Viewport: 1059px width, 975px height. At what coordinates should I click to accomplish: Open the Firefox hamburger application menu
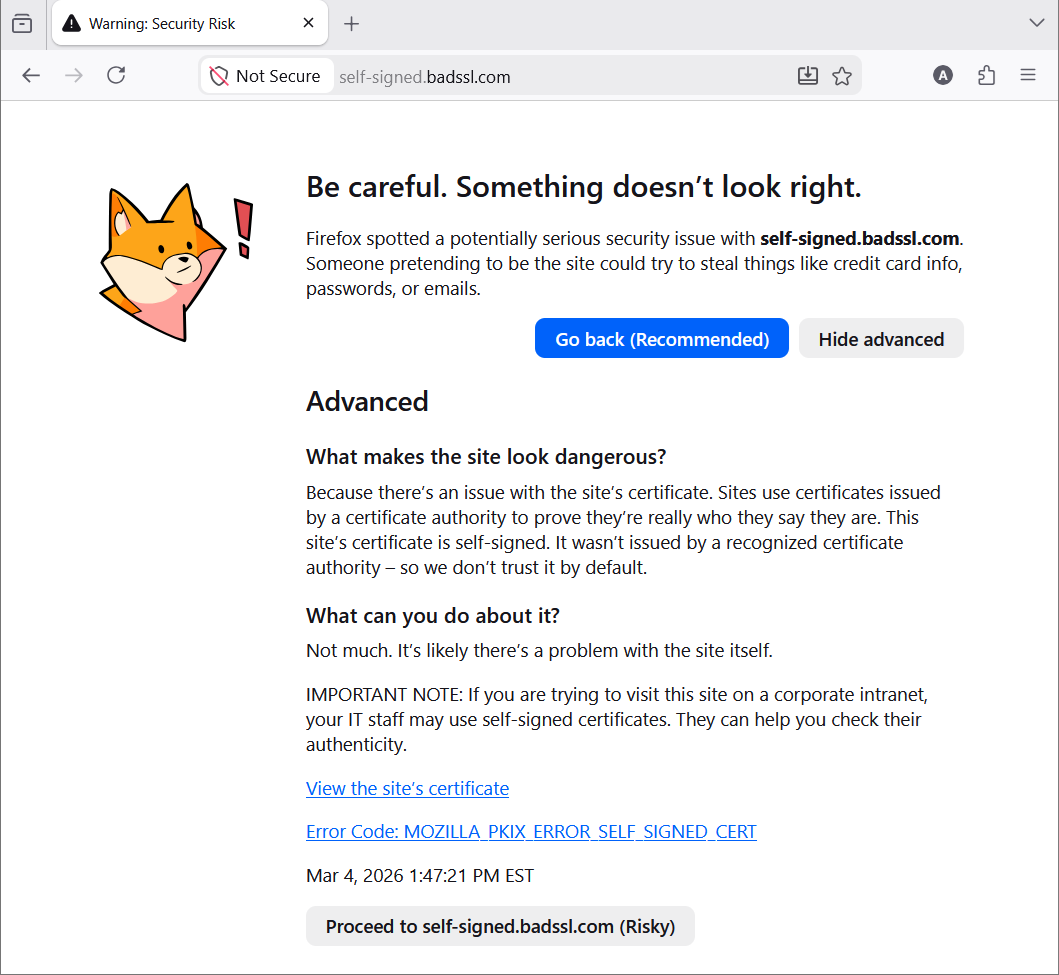coord(1028,76)
